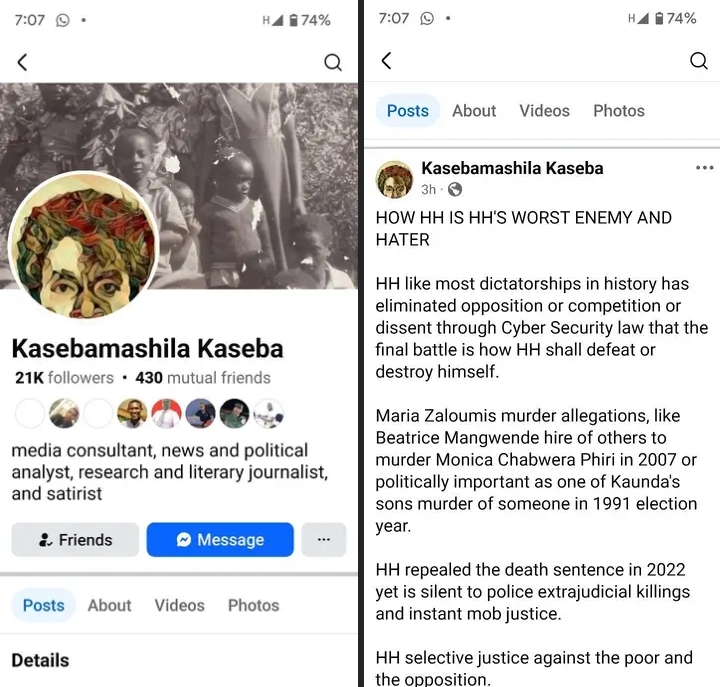
Task: Tap the globe public-audience icon on post
Action: coord(456,189)
